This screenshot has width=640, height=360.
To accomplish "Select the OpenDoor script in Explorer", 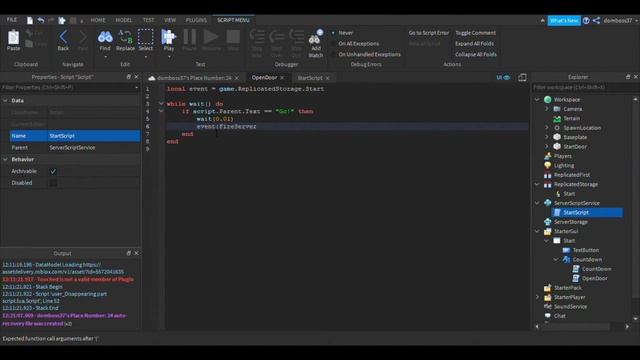I will 595,278.
